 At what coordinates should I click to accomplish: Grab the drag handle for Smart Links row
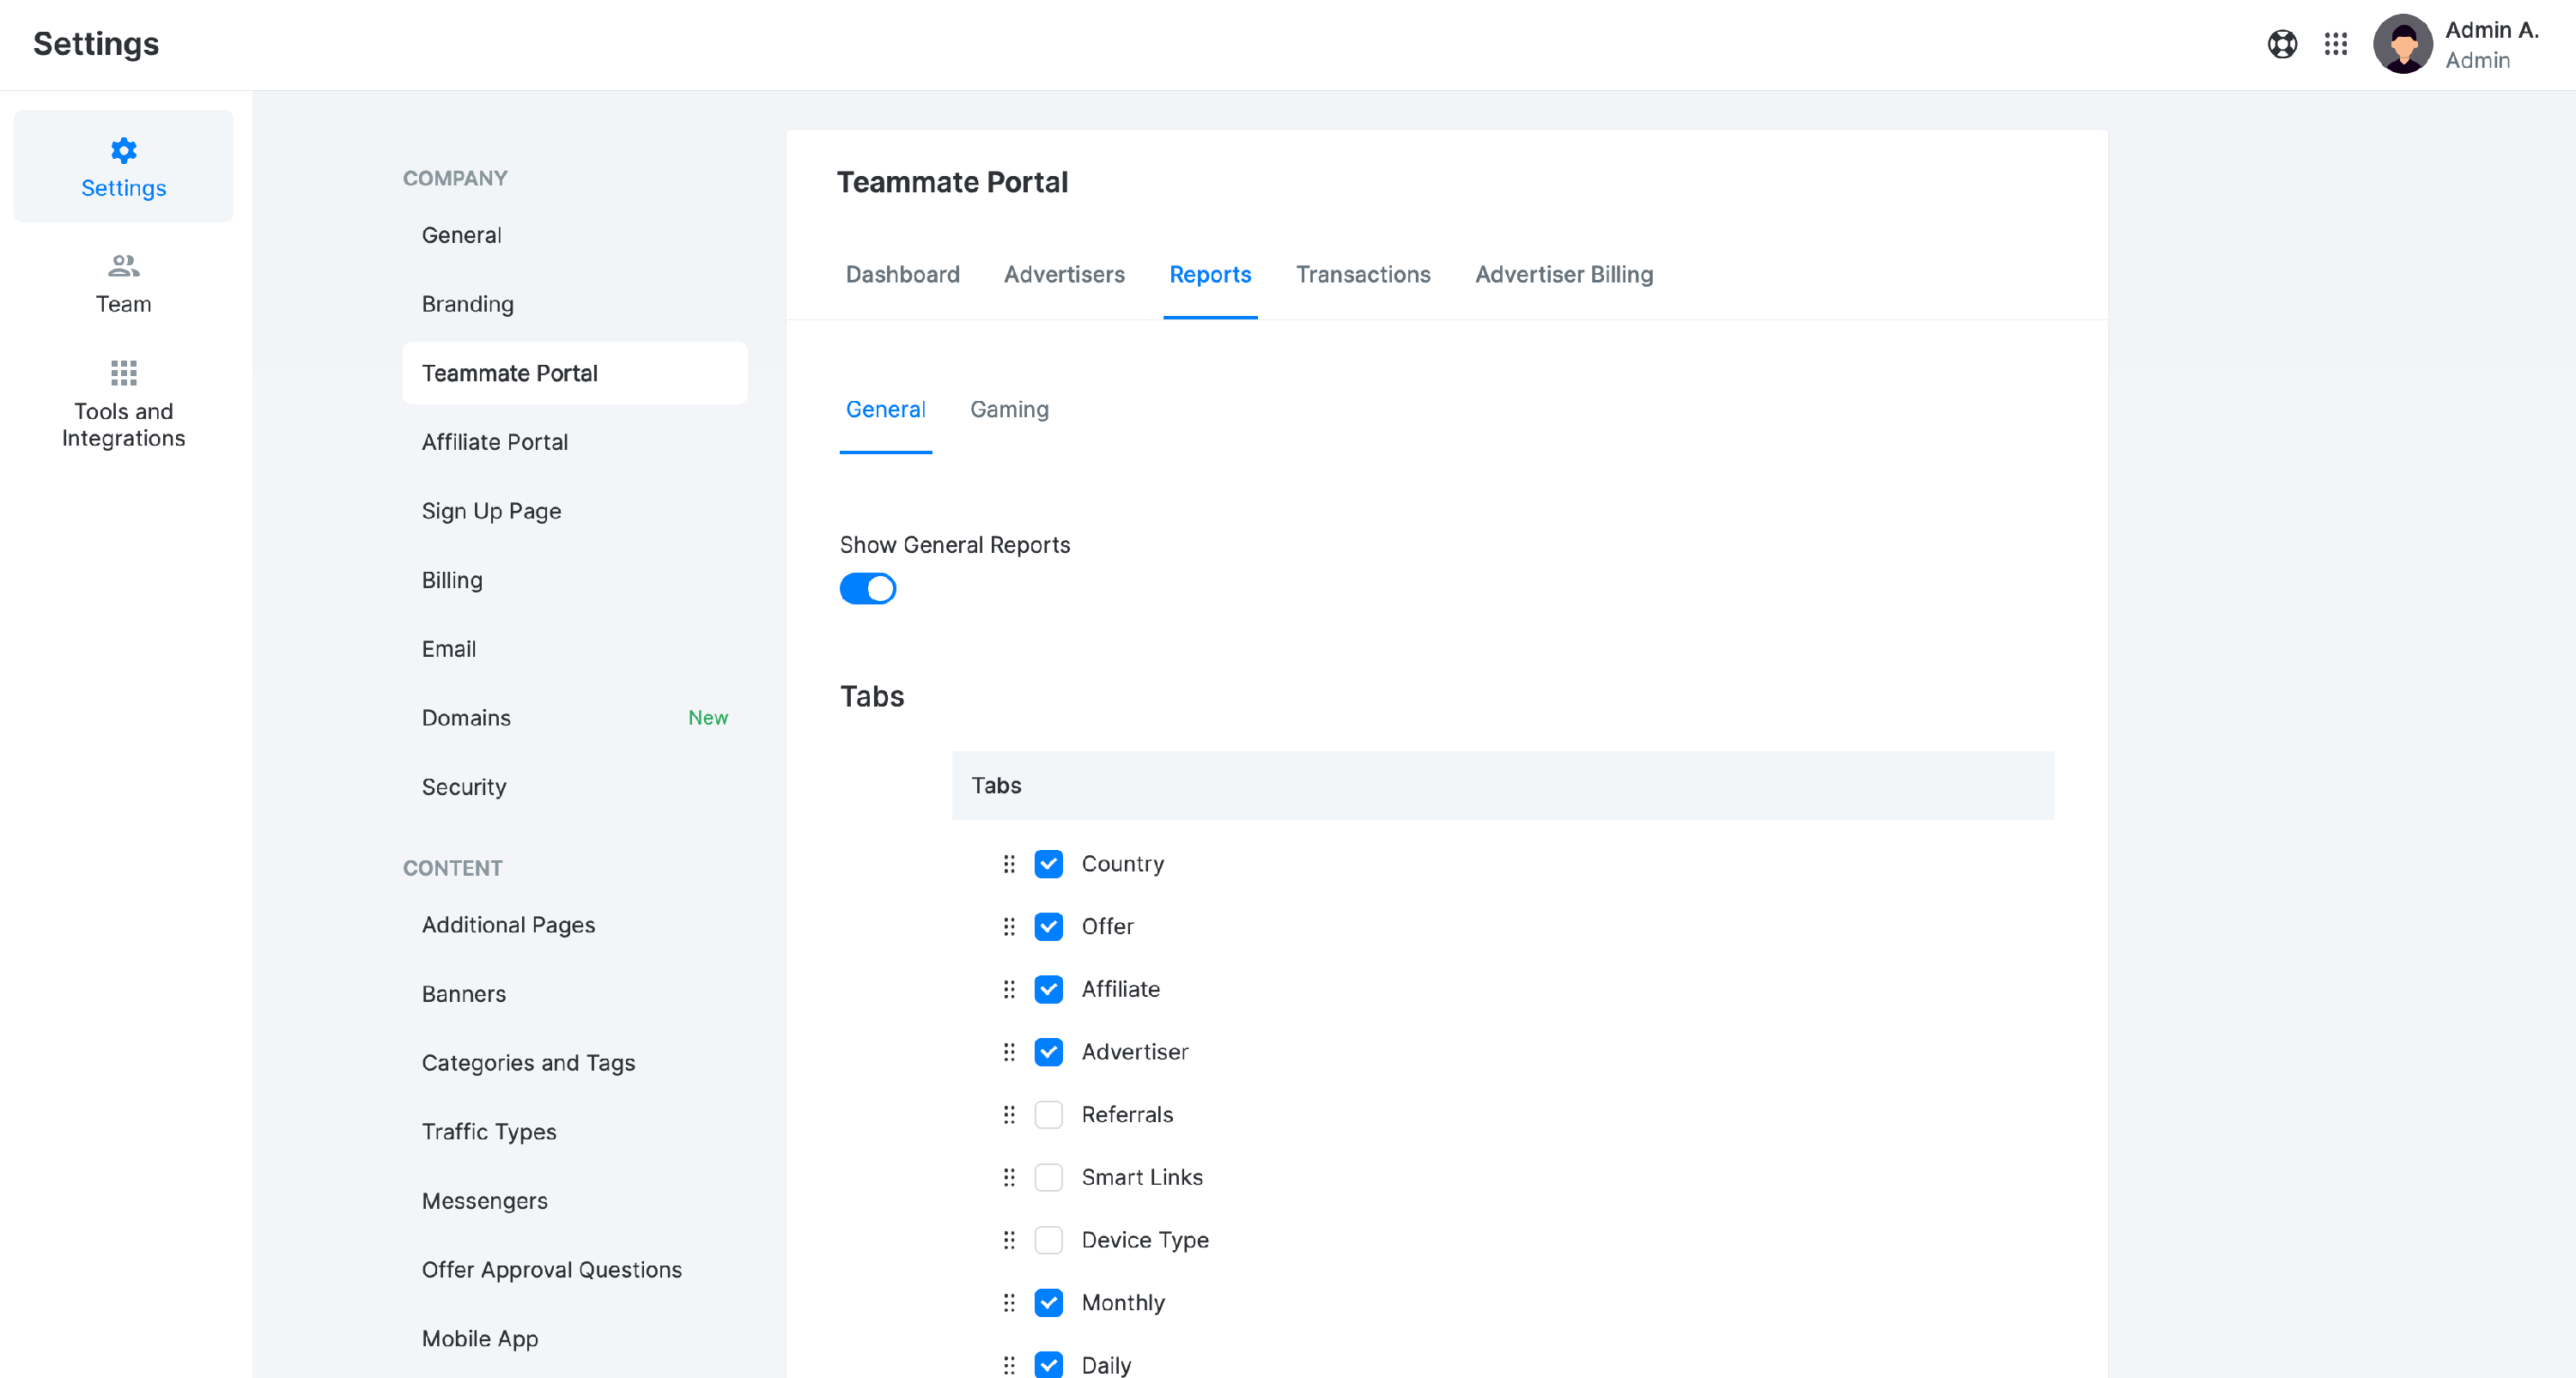pos(1009,1178)
